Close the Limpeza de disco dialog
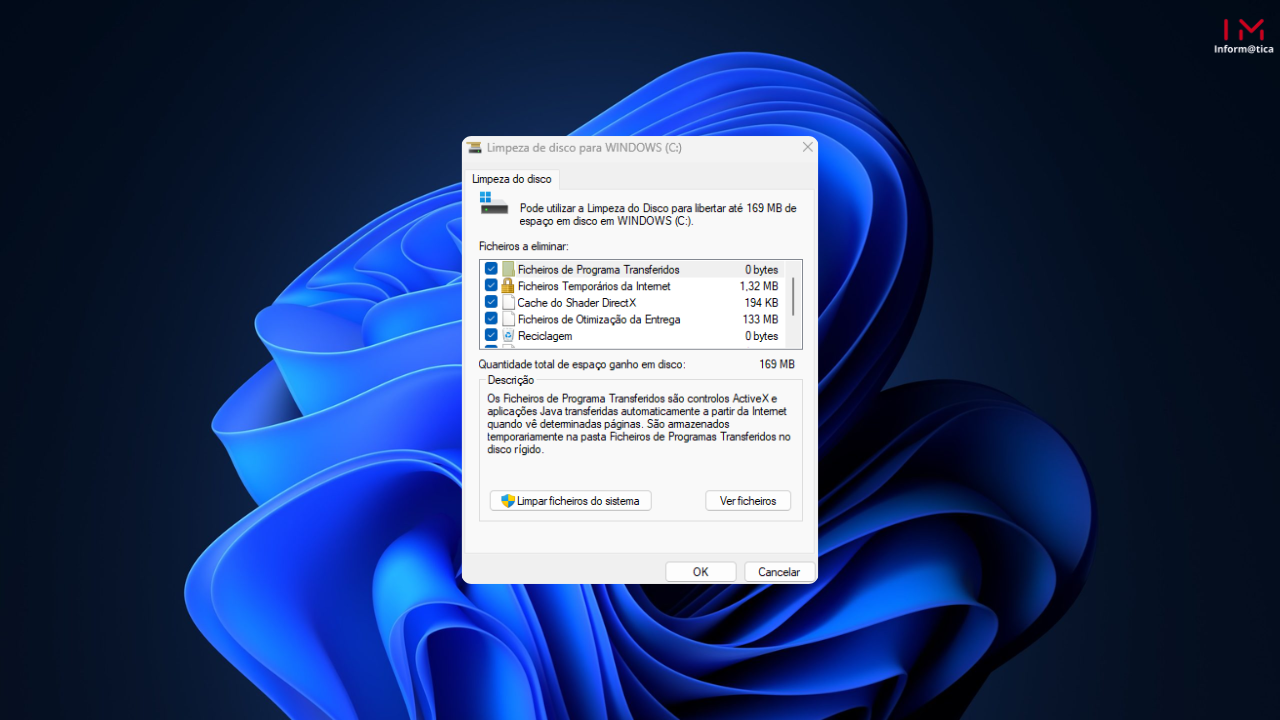 pyautogui.click(x=808, y=147)
